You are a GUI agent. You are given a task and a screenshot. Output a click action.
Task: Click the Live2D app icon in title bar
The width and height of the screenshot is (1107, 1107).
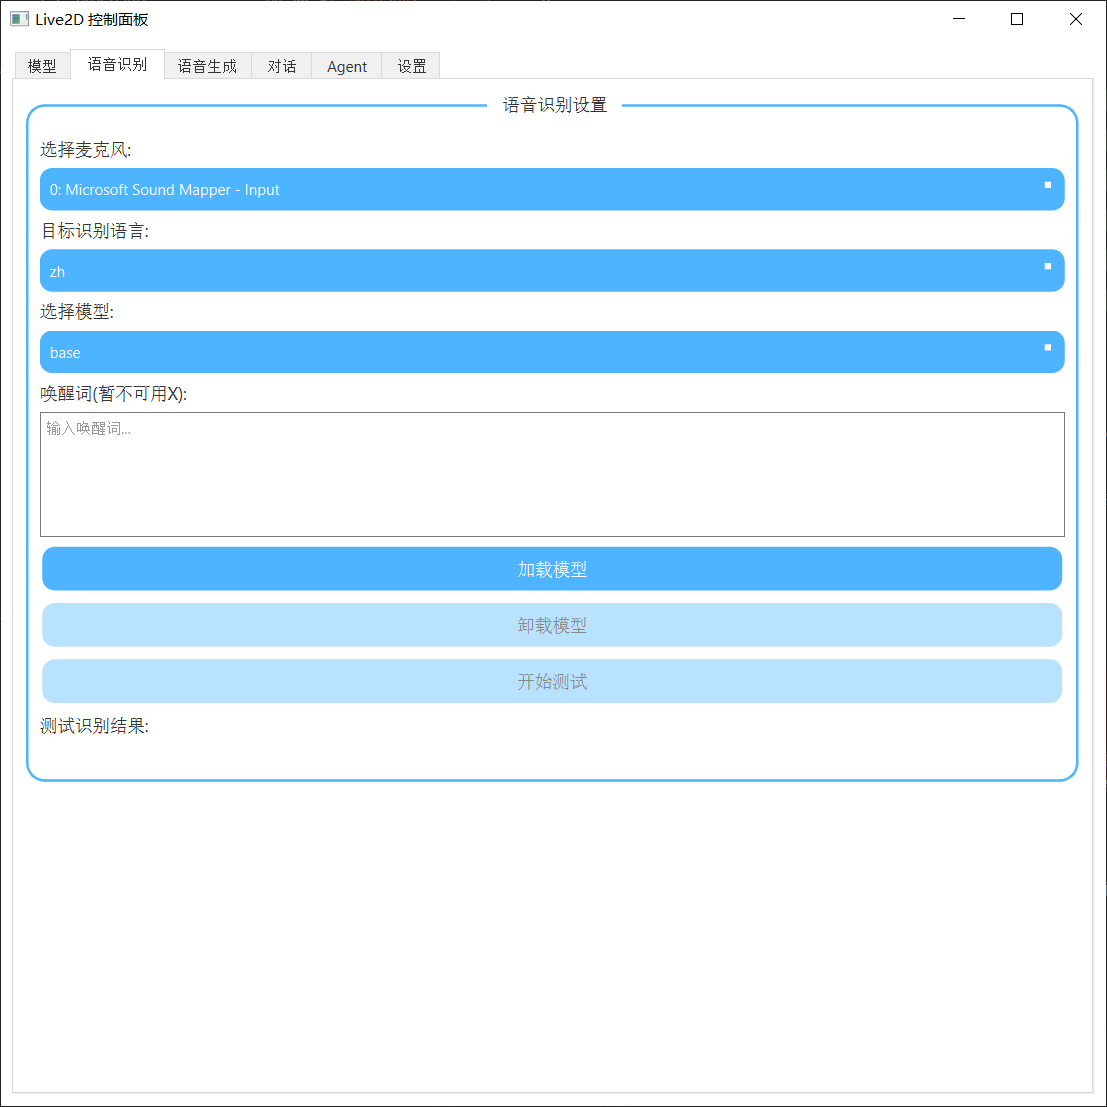21,19
